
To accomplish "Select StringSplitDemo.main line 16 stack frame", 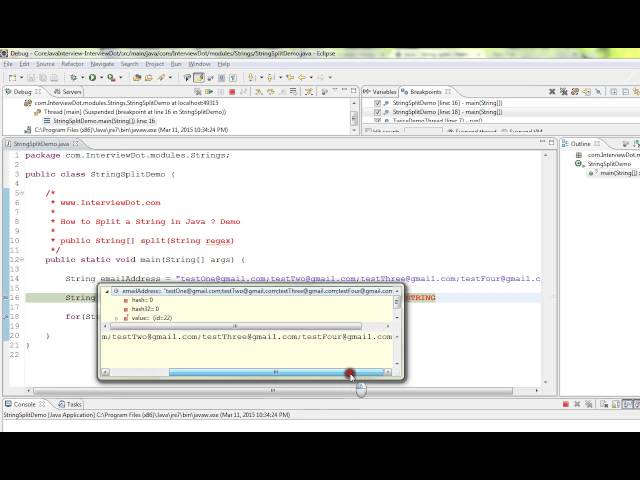I will coord(104,121).
